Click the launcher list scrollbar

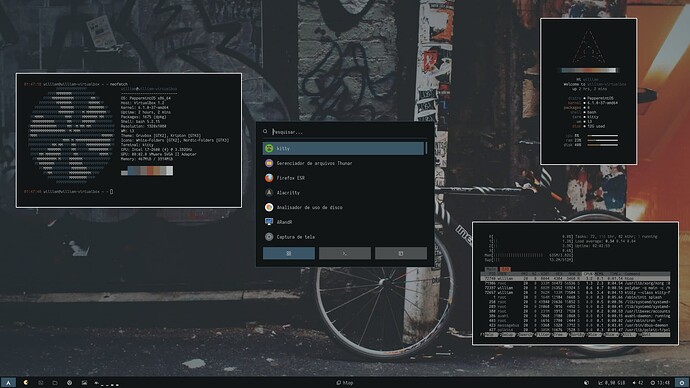426,148
